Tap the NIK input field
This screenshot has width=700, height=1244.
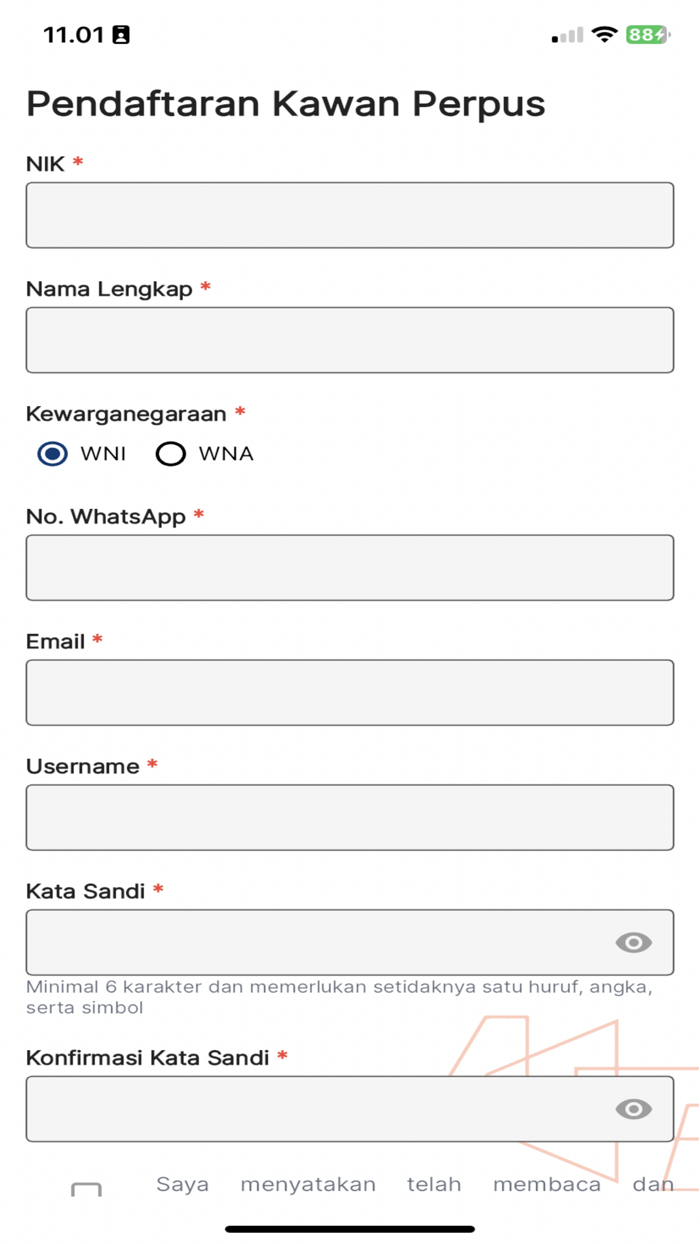(349, 215)
